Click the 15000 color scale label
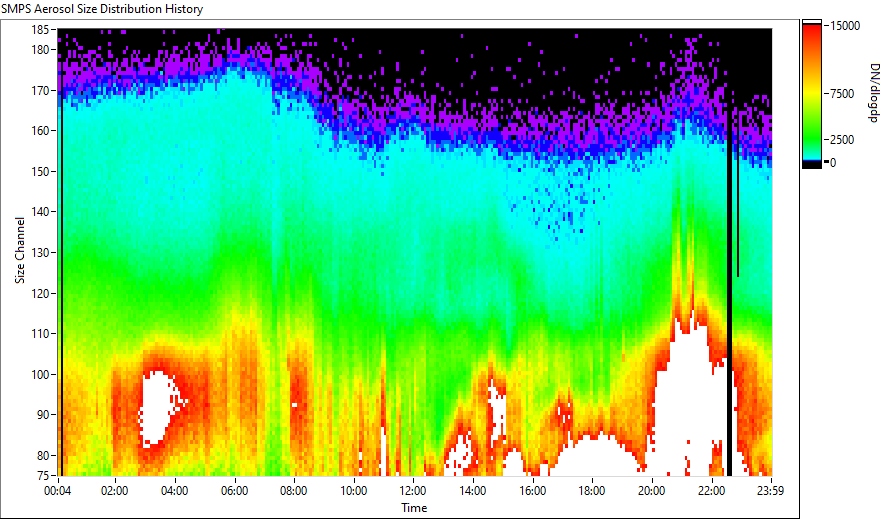 coord(845,25)
